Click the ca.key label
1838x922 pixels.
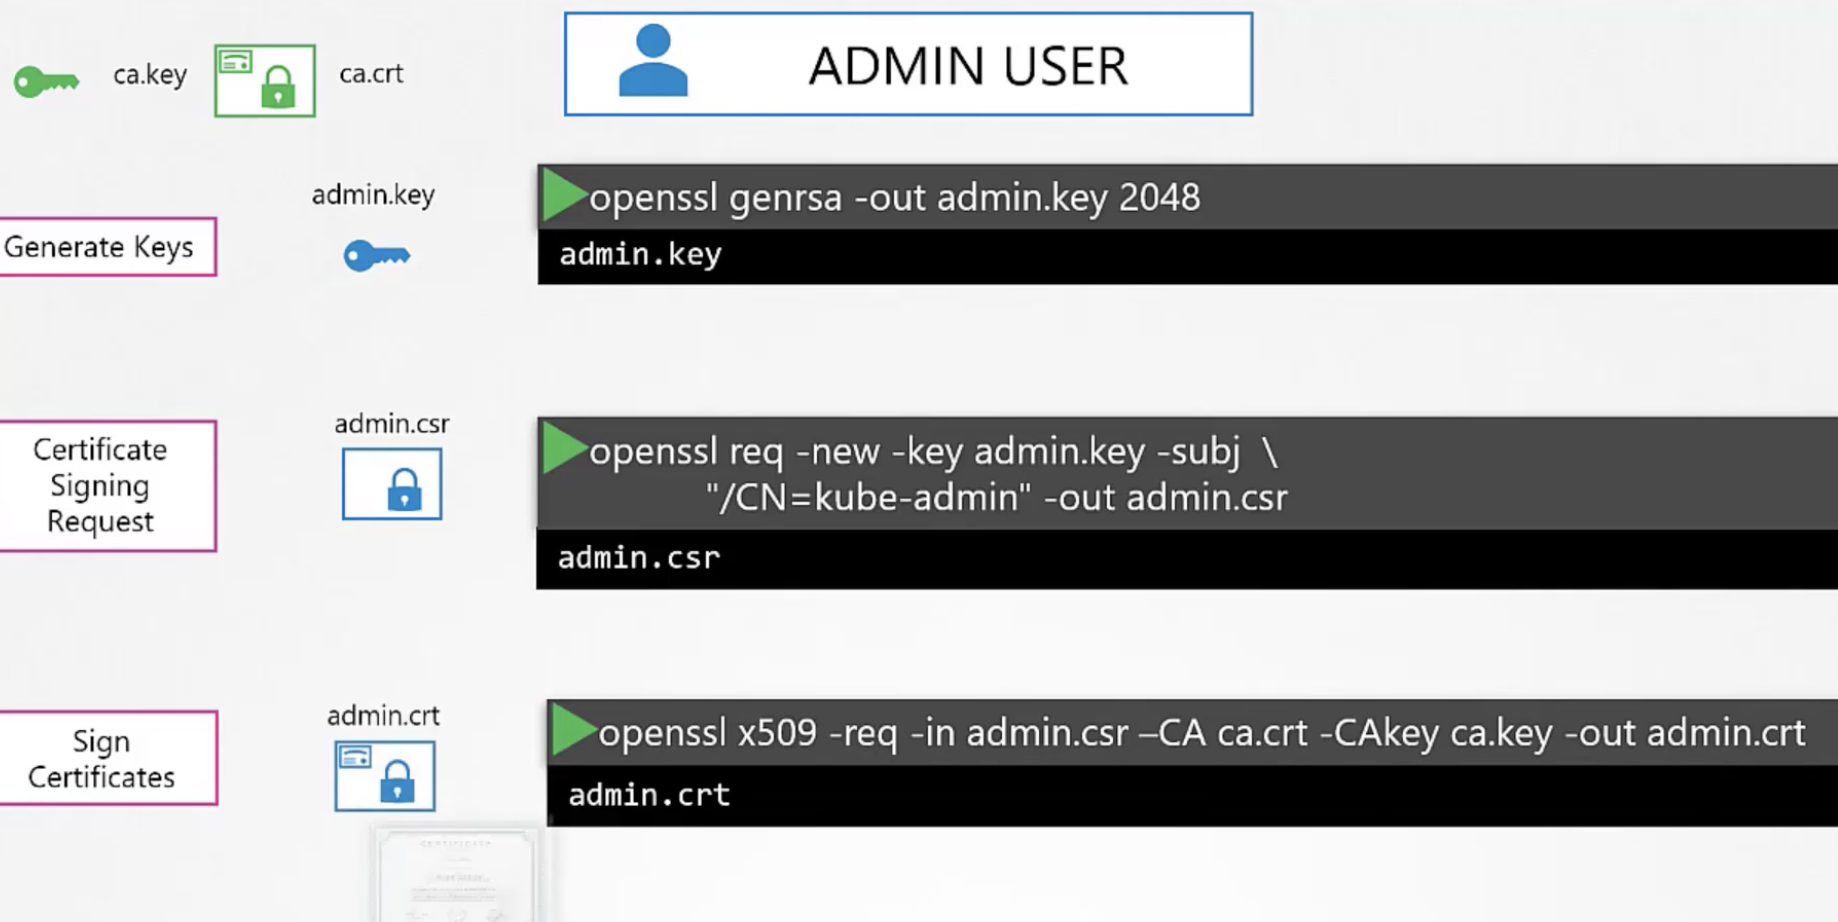coord(150,75)
